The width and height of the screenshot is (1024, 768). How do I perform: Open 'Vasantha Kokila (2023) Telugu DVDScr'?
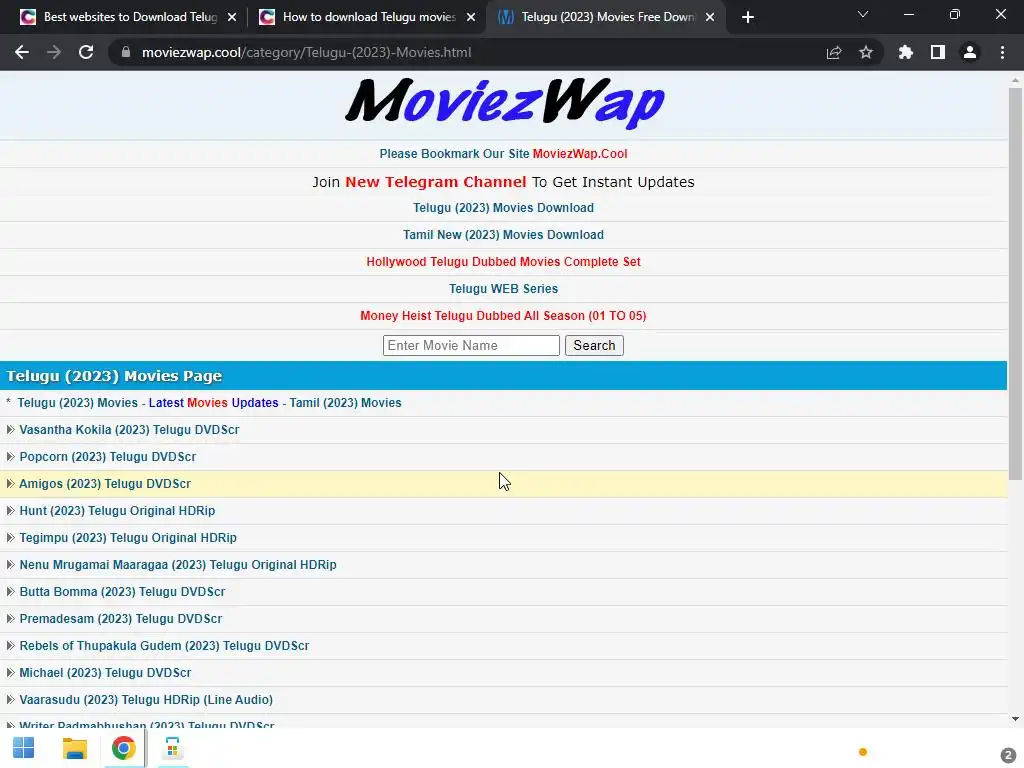pyautogui.click(x=129, y=430)
